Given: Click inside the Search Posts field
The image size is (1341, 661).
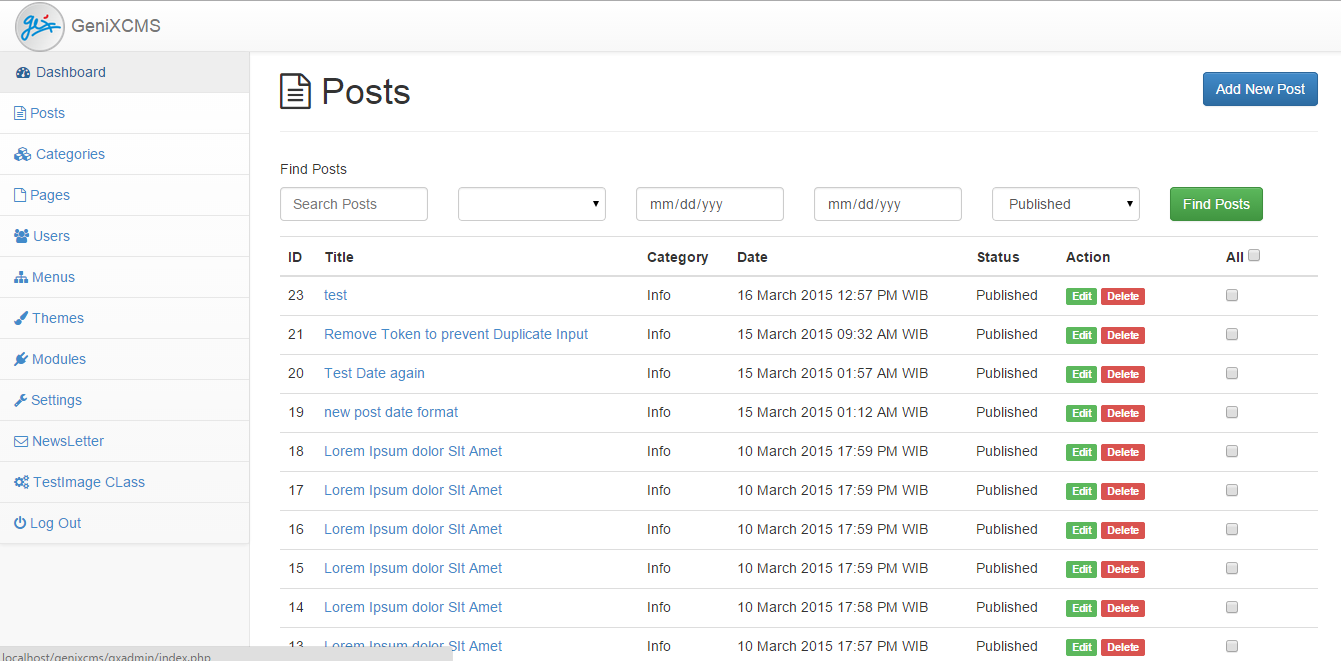Looking at the screenshot, I should pos(353,204).
